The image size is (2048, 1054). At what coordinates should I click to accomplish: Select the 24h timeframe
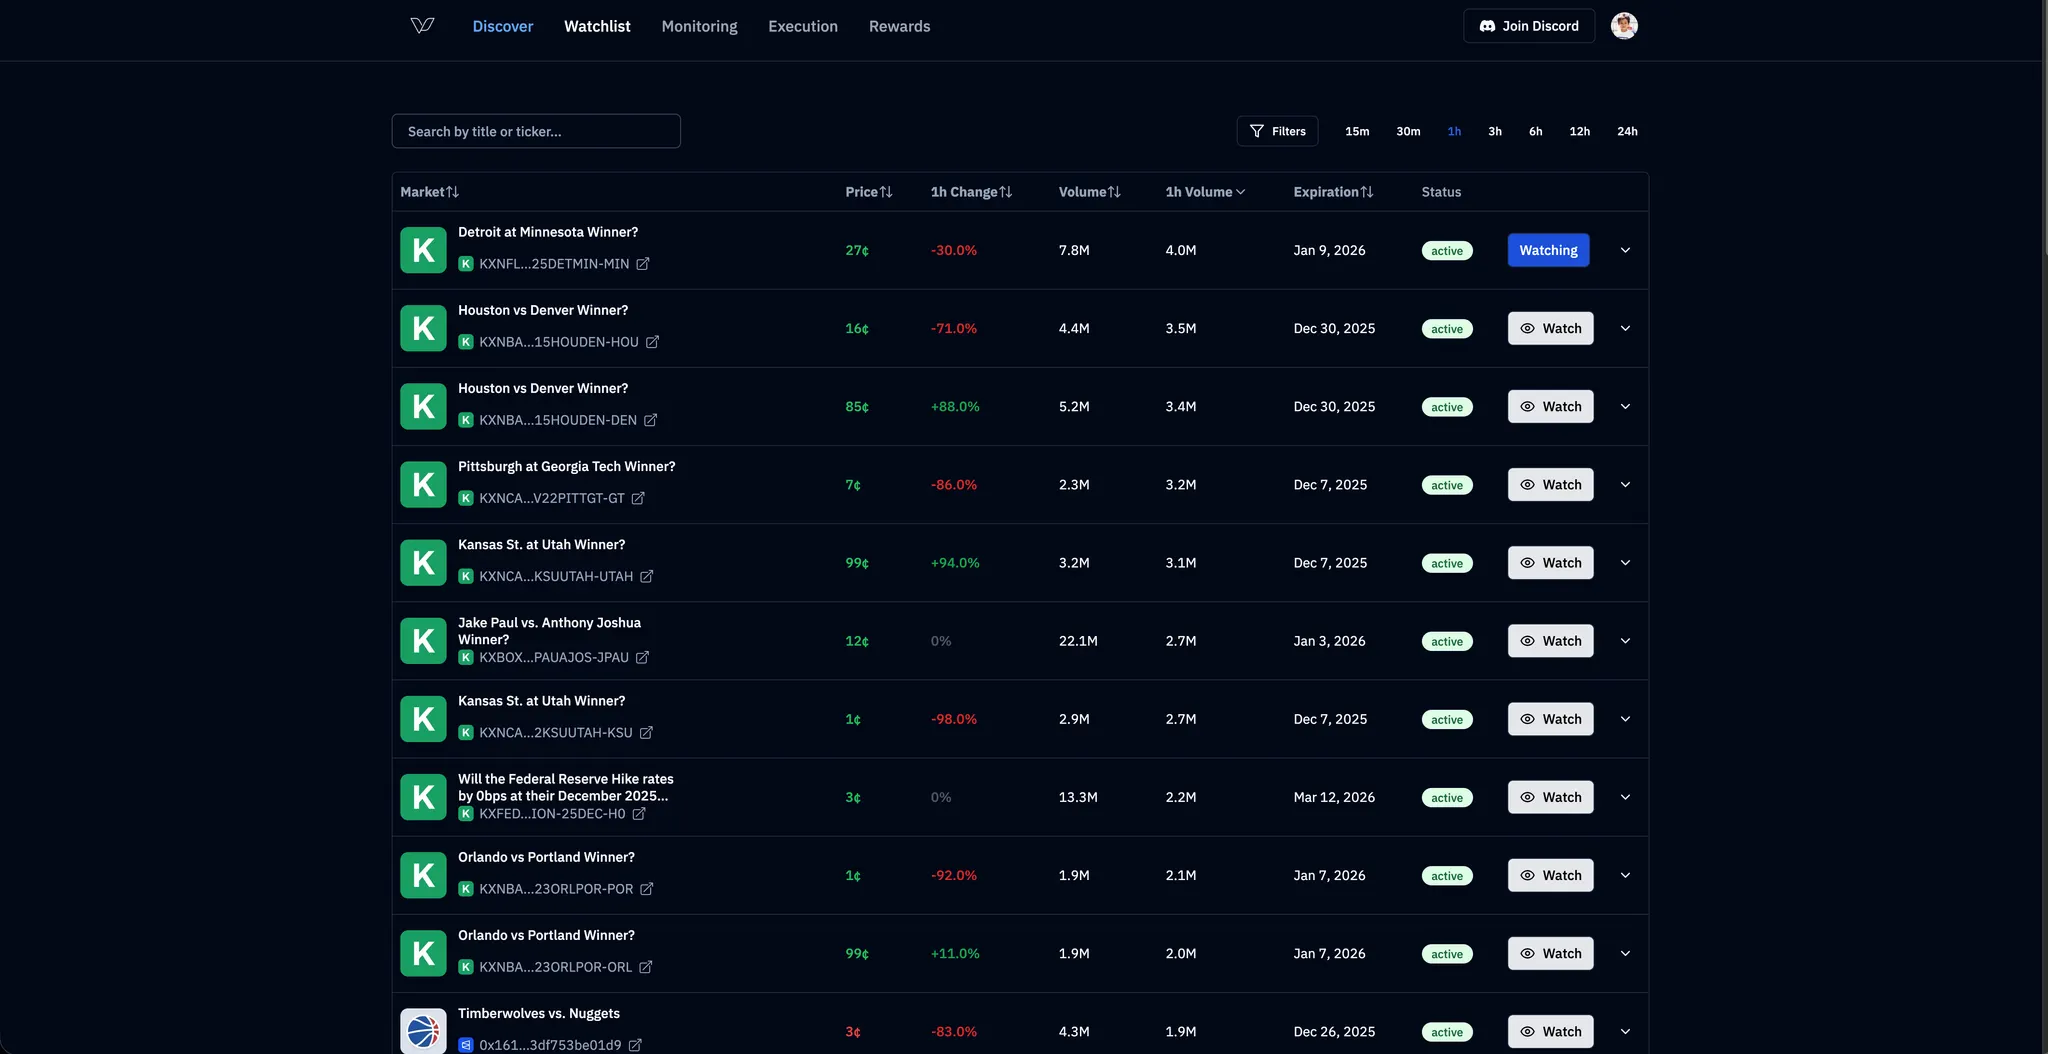click(1627, 132)
